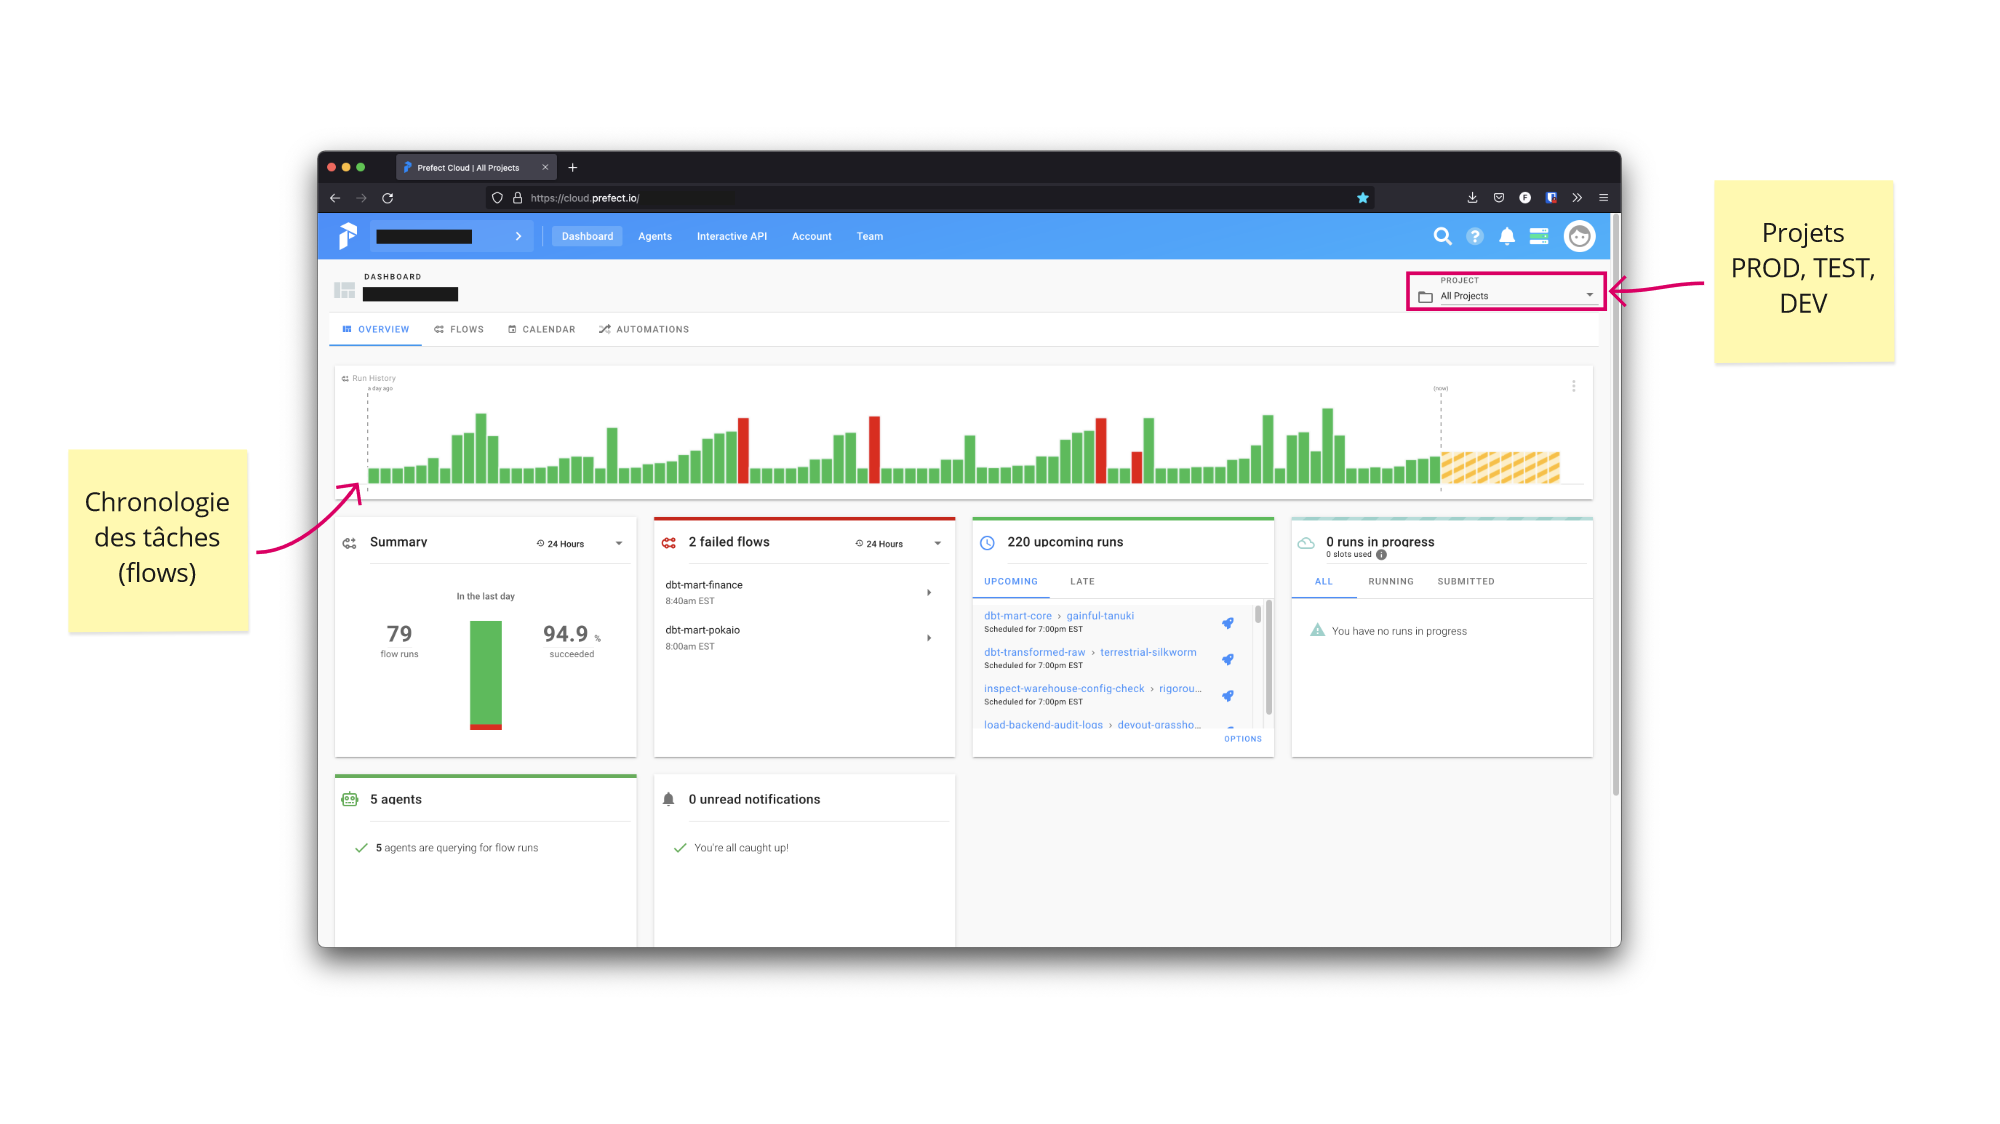
Task: Open the Dashboard nav item
Action: (587, 236)
